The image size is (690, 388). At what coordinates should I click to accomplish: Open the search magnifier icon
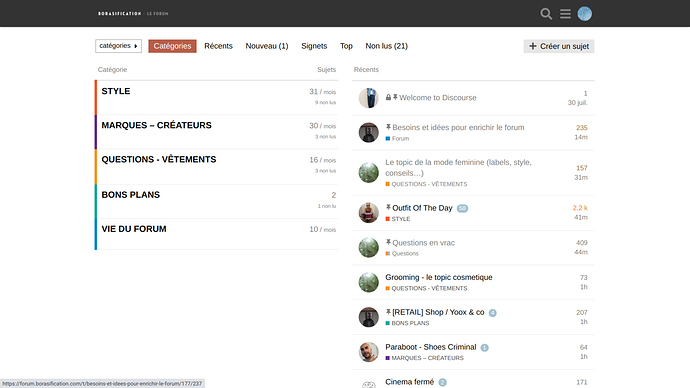pyautogui.click(x=546, y=14)
